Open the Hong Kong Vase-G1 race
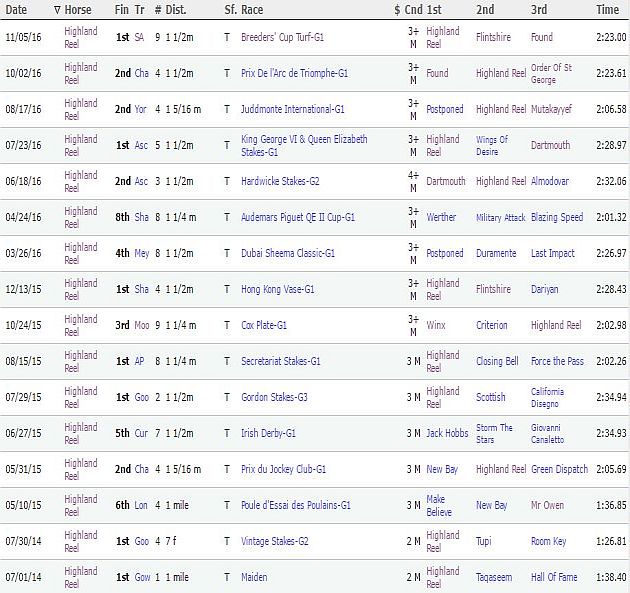 coord(278,289)
